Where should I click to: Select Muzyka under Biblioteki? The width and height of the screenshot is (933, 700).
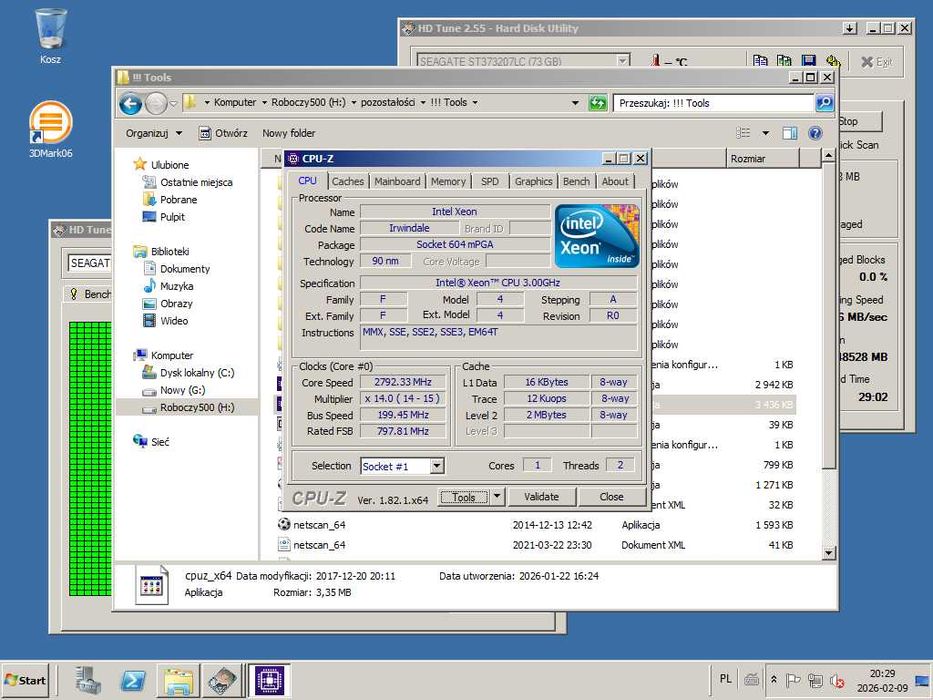click(176, 286)
